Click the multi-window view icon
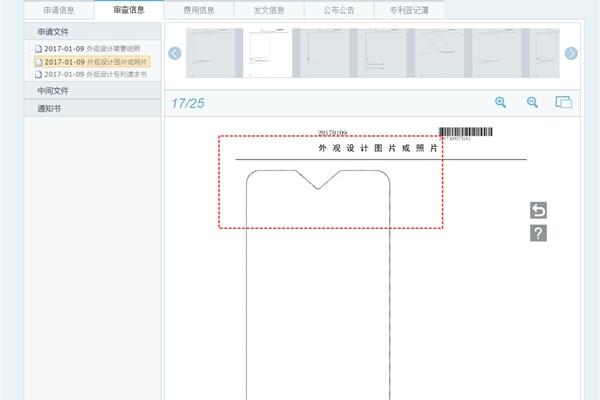 coord(563,102)
